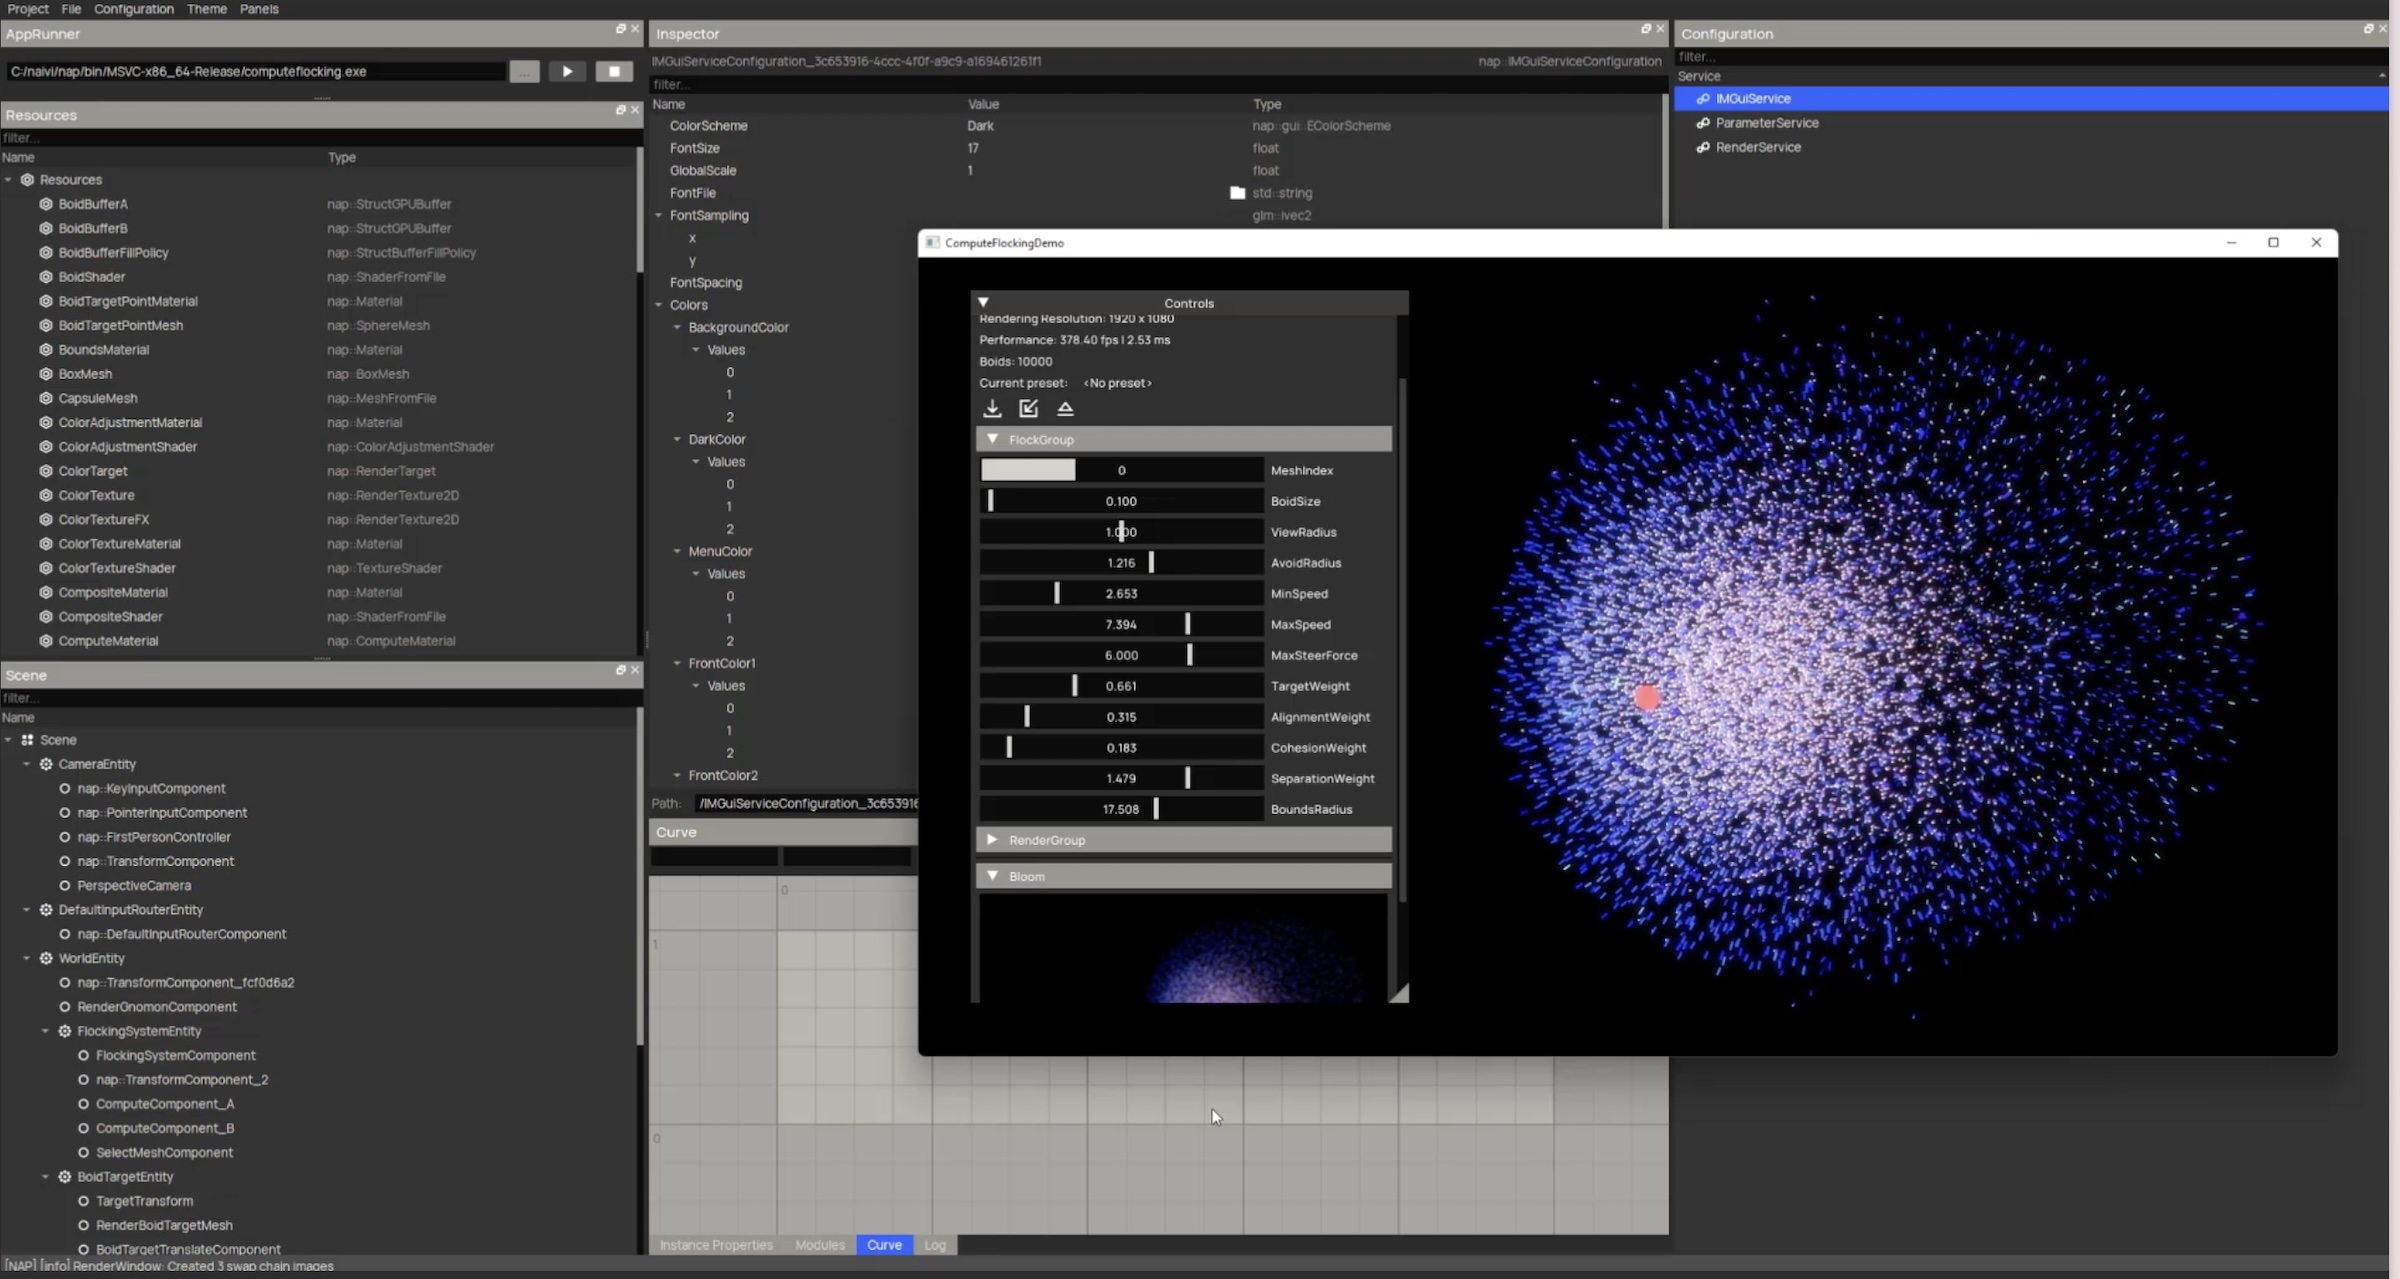
Task: Expand the Bloom section
Action: click(991, 875)
